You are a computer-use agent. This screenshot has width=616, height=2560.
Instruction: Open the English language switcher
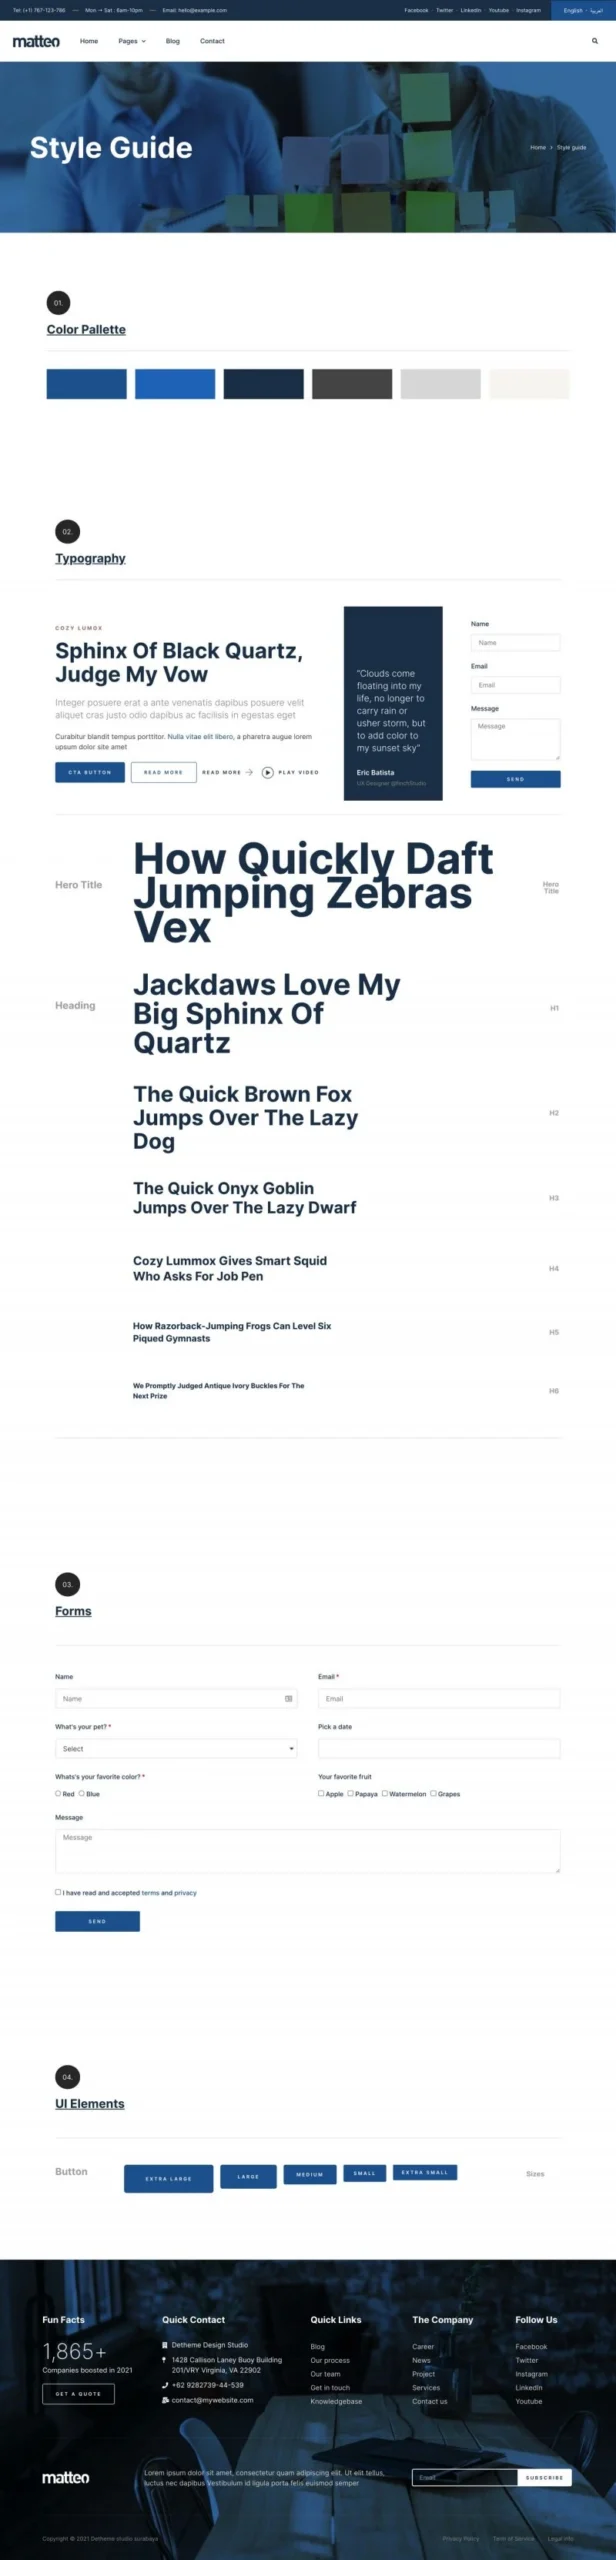click(583, 10)
